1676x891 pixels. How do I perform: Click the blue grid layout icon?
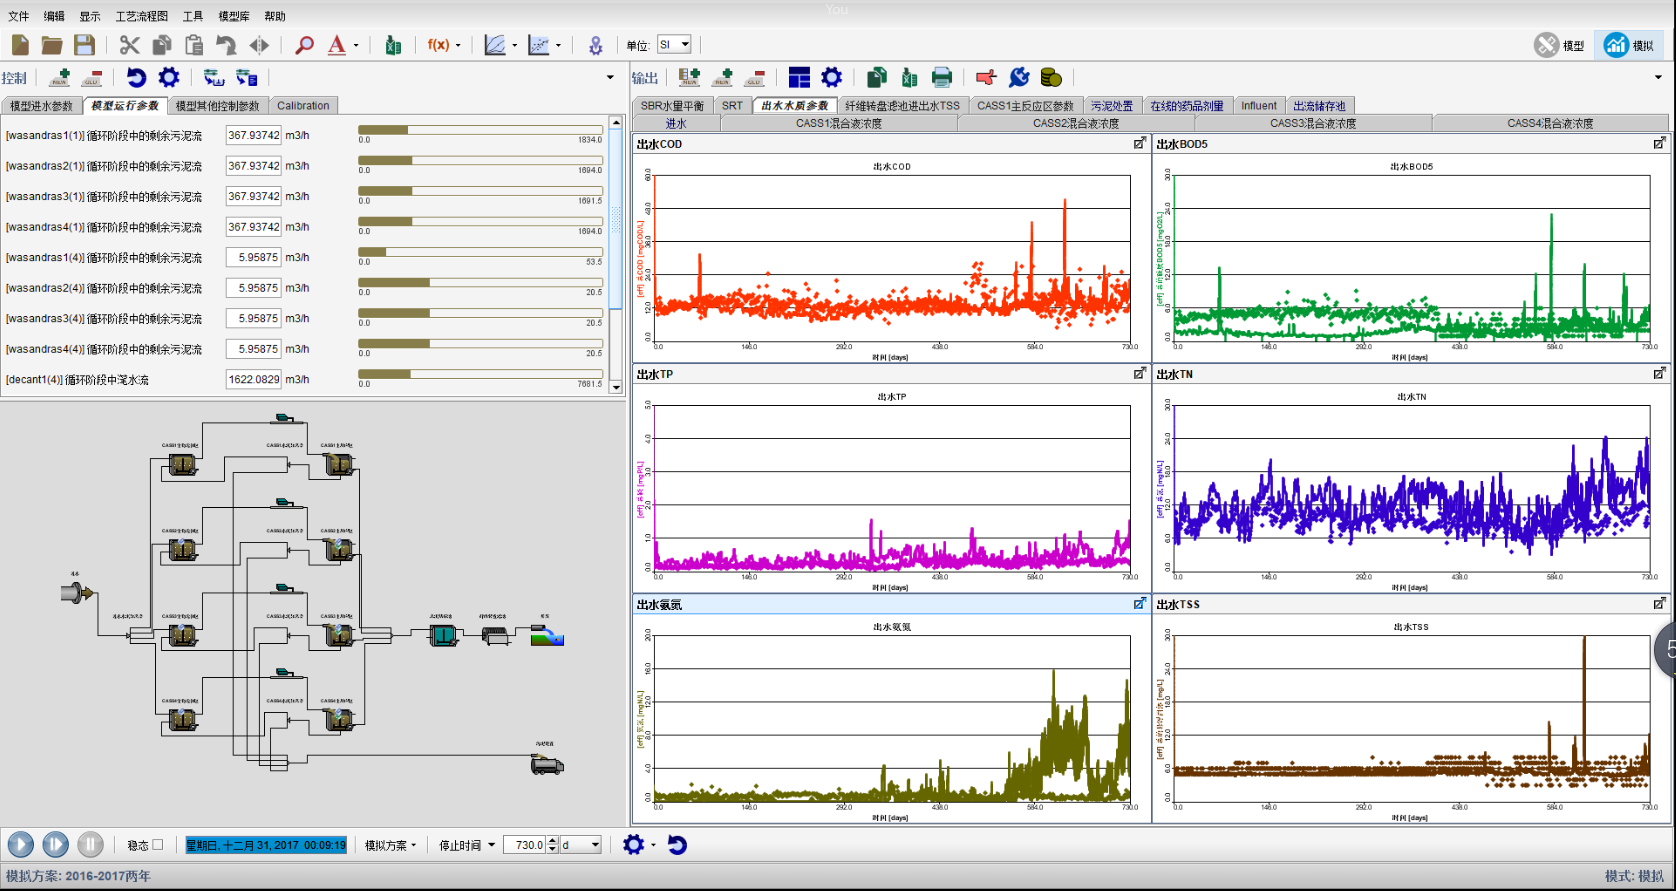tap(799, 78)
